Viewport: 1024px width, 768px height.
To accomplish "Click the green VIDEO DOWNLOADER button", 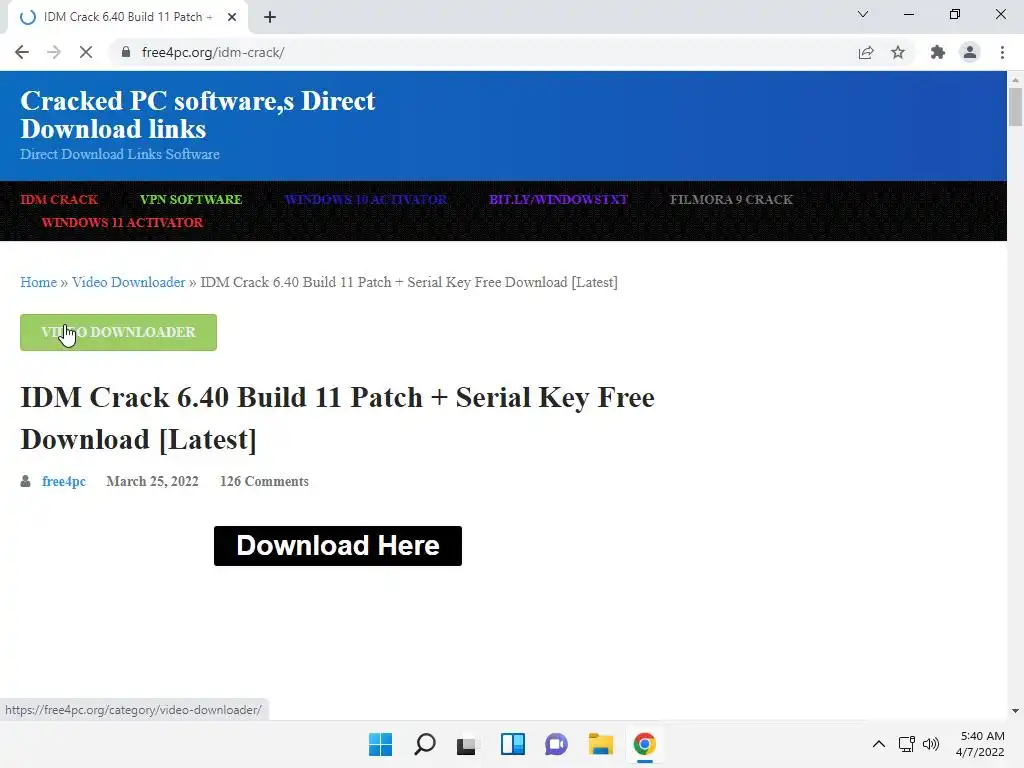I will coord(118,332).
